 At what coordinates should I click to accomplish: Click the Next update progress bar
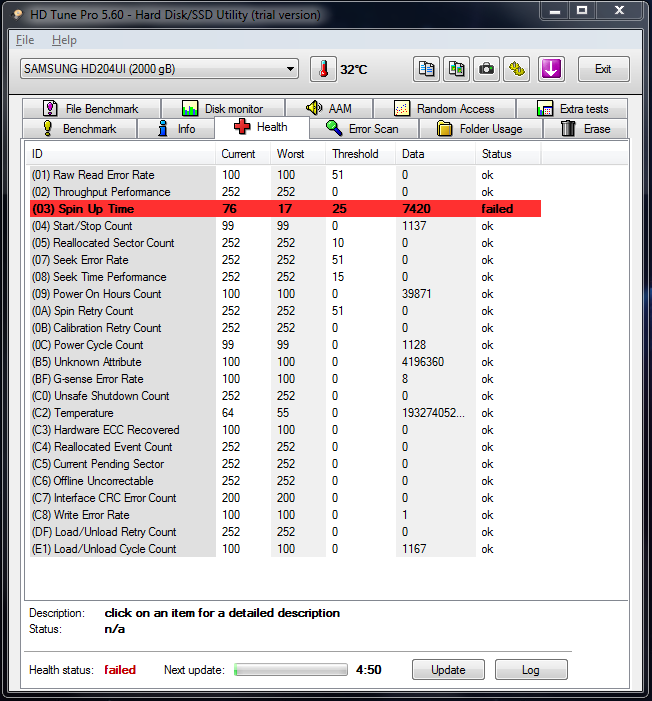[x=290, y=670]
